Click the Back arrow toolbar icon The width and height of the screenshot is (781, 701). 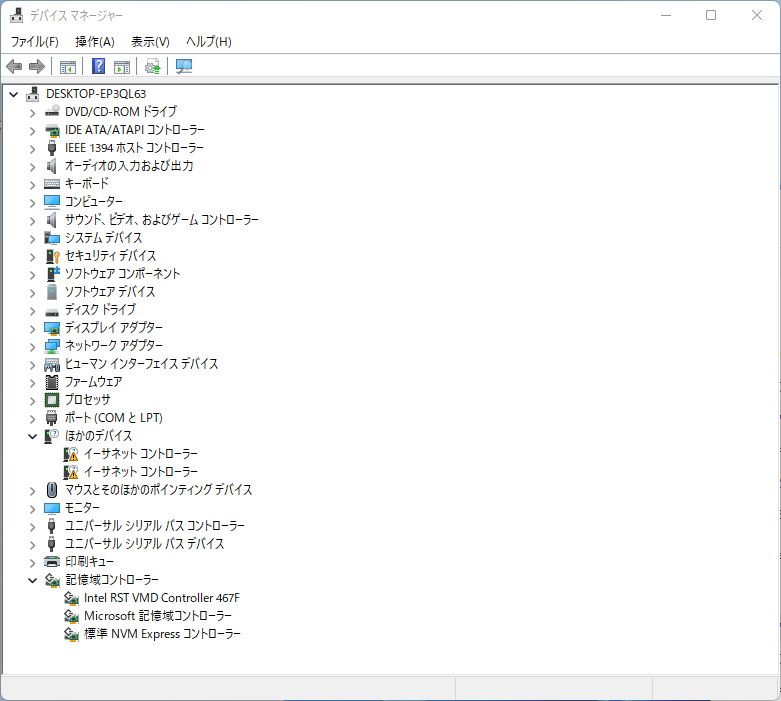[x=14, y=66]
